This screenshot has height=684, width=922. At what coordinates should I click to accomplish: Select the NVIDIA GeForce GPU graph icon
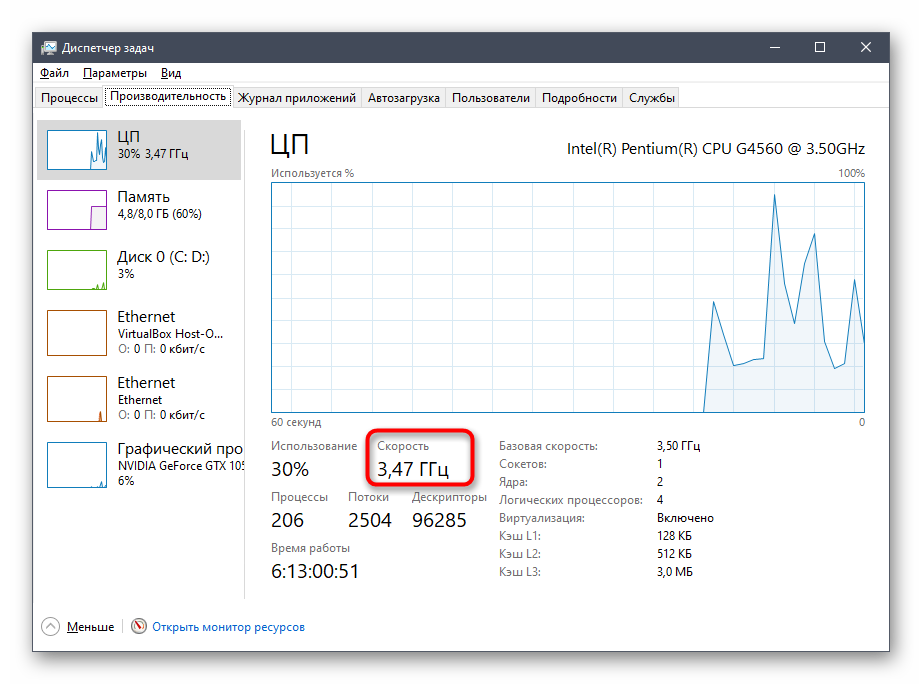[x=77, y=464]
